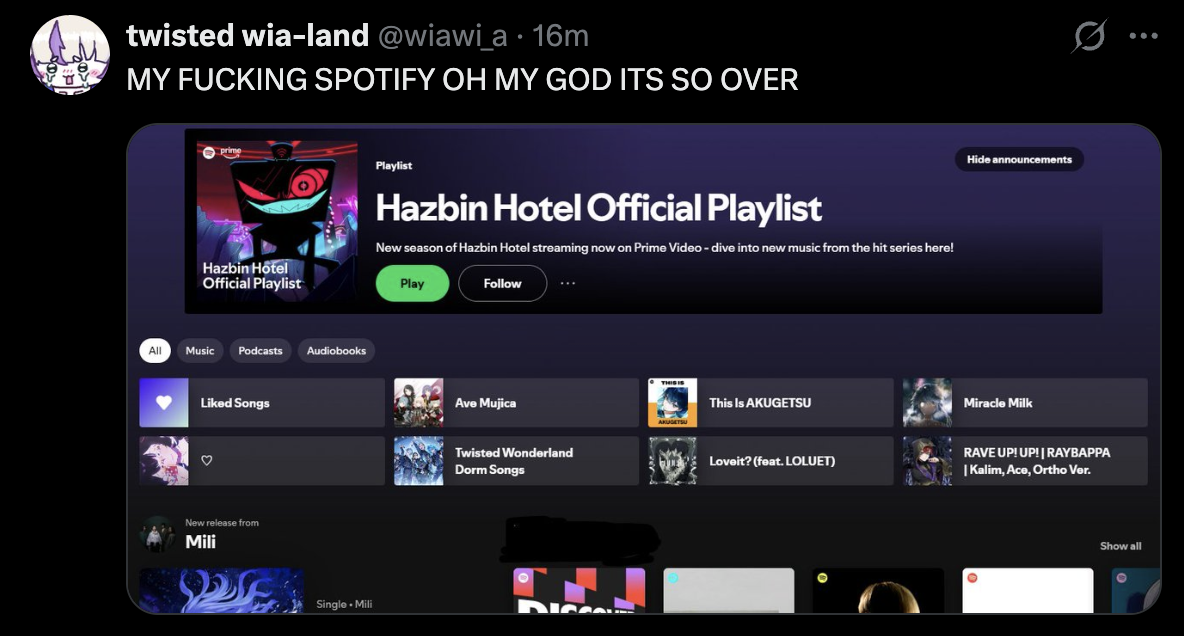
Task: Open the This Is AKUGETSU cover
Action: pyautogui.click(x=672, y=403)
